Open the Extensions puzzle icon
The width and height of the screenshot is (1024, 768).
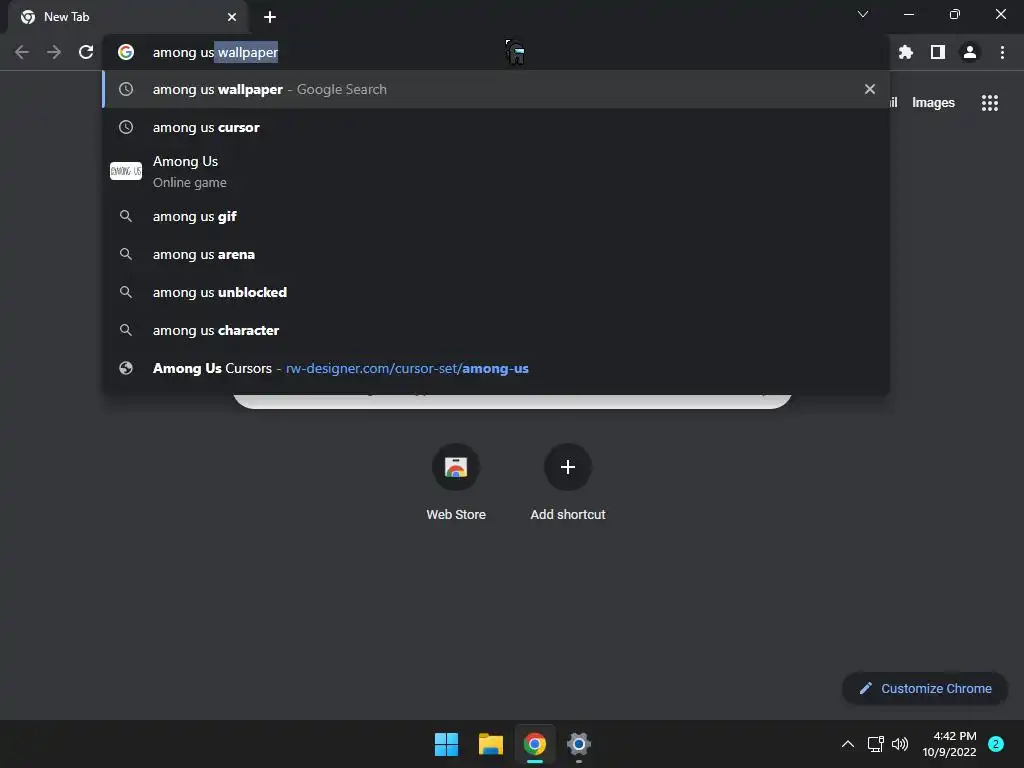tap(906, 52)
